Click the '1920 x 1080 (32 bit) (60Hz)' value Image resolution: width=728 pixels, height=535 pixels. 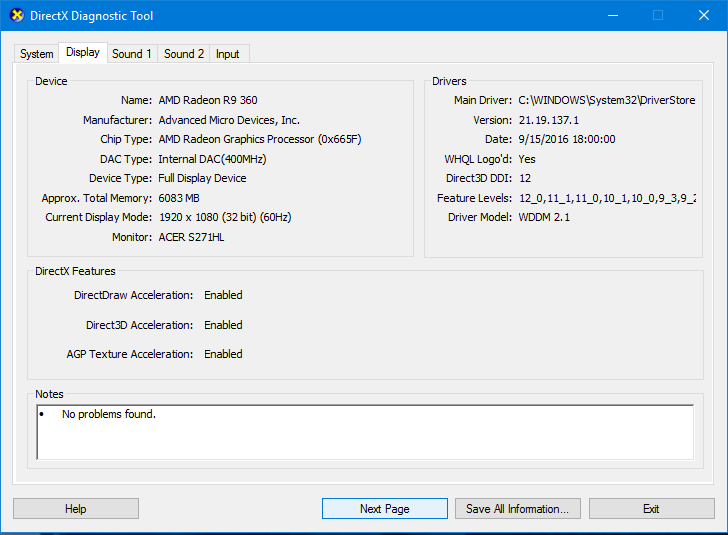(225, 217)
